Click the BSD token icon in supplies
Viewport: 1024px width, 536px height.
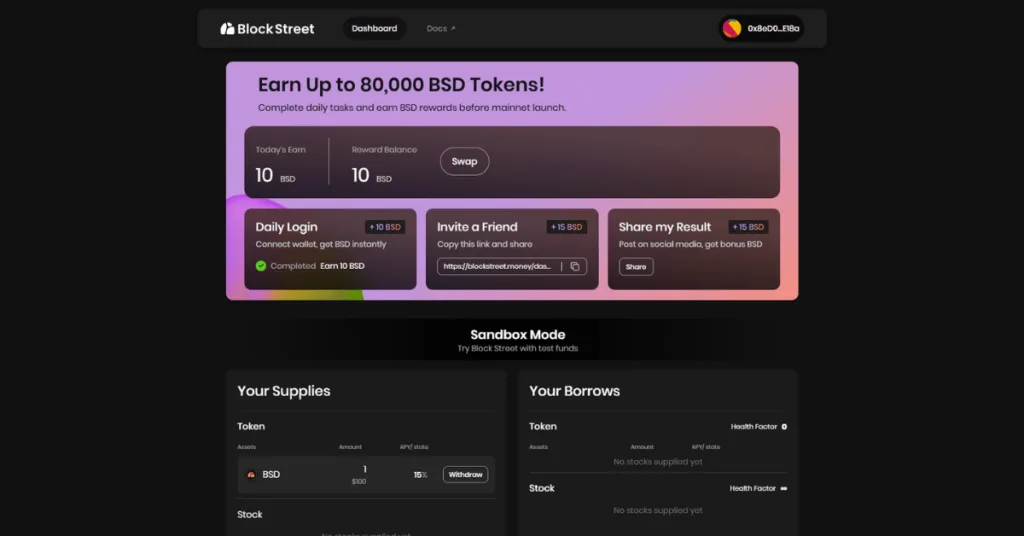[x=251, y=475]
